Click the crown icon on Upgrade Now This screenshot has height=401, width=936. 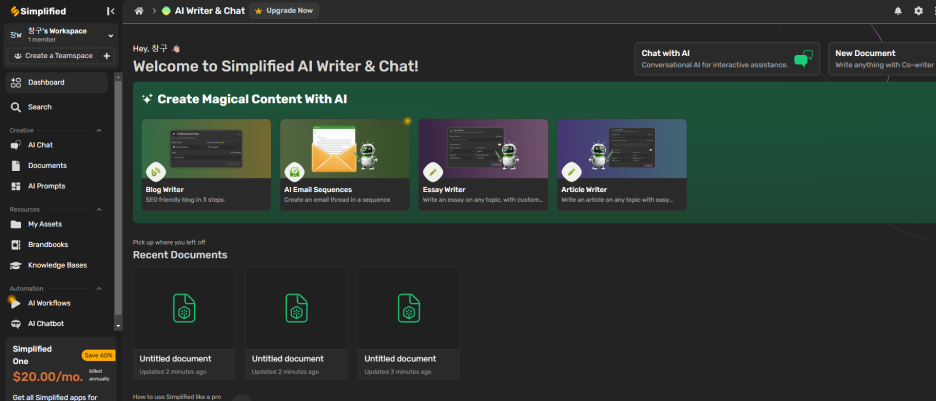258,11
